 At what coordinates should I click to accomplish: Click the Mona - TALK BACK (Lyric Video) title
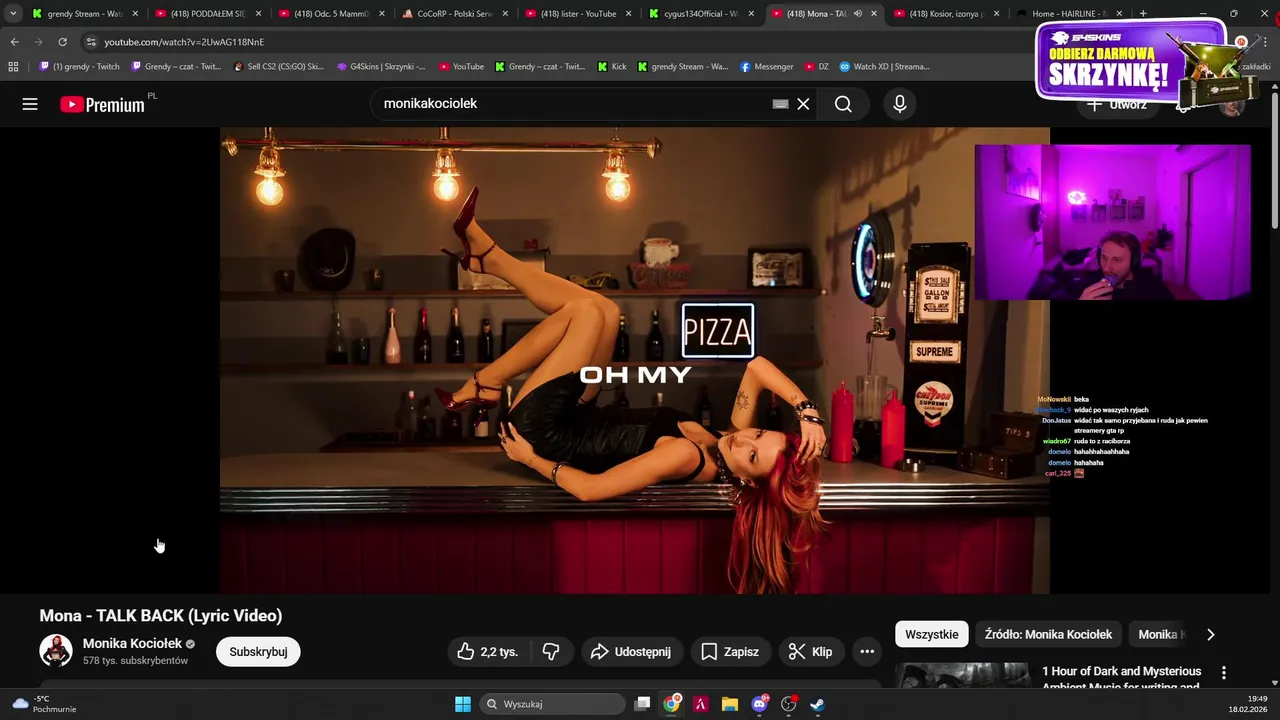[161, 616]
